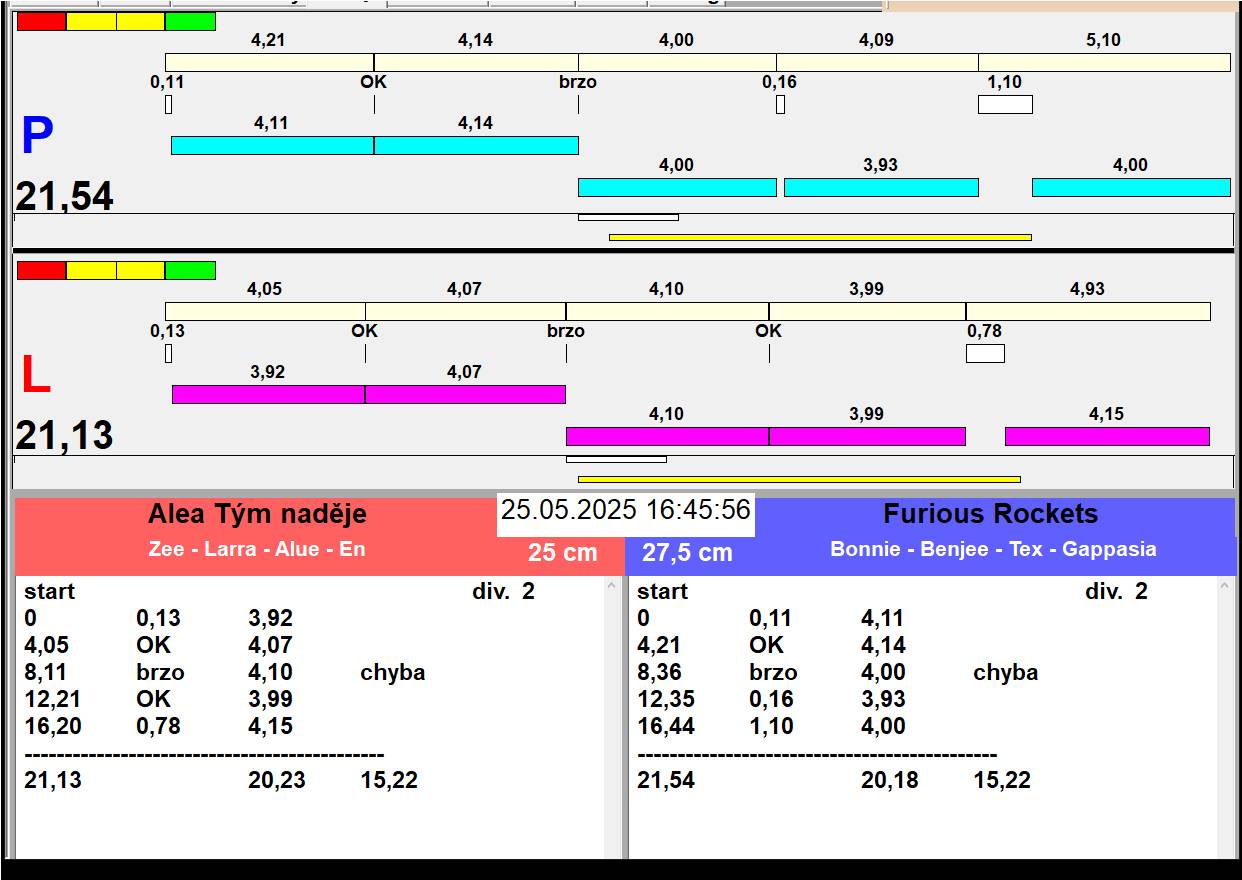Click the red L lane letter

36,376
